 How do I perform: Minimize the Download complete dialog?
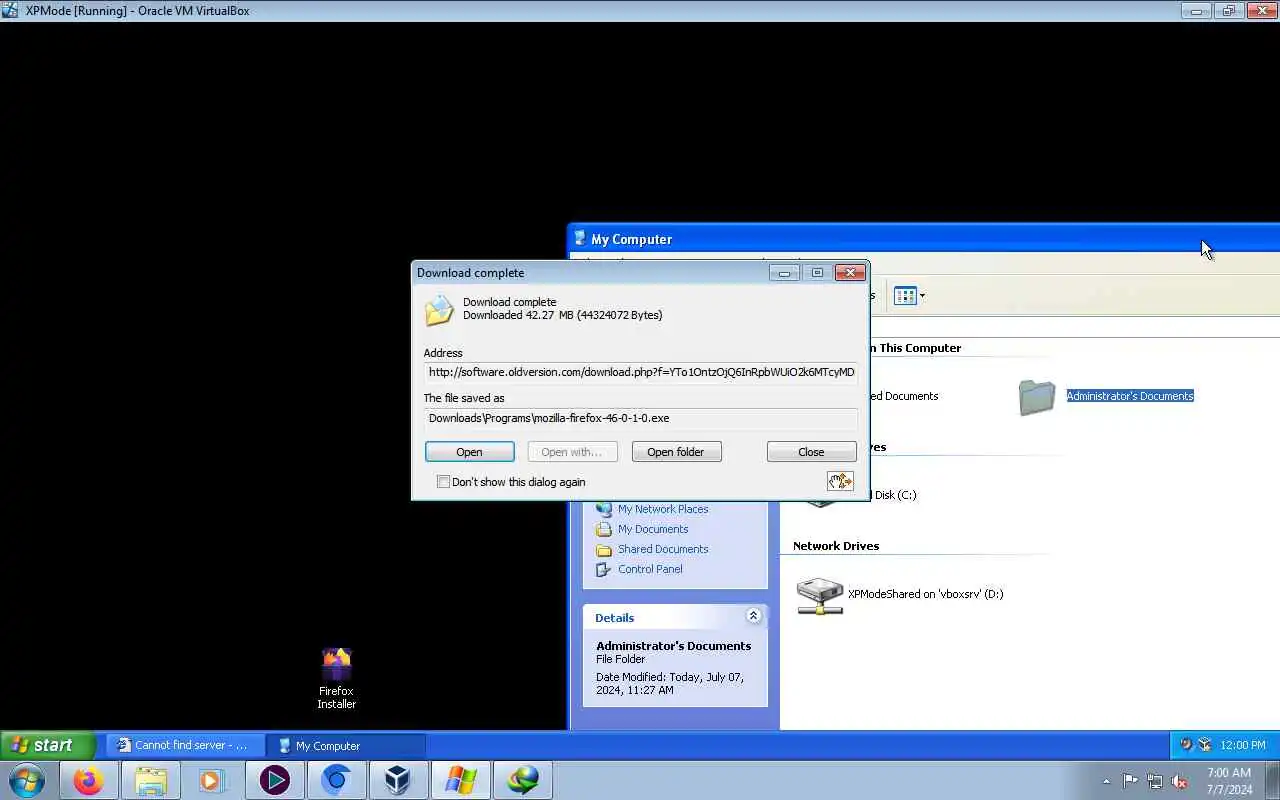point(784,272)
